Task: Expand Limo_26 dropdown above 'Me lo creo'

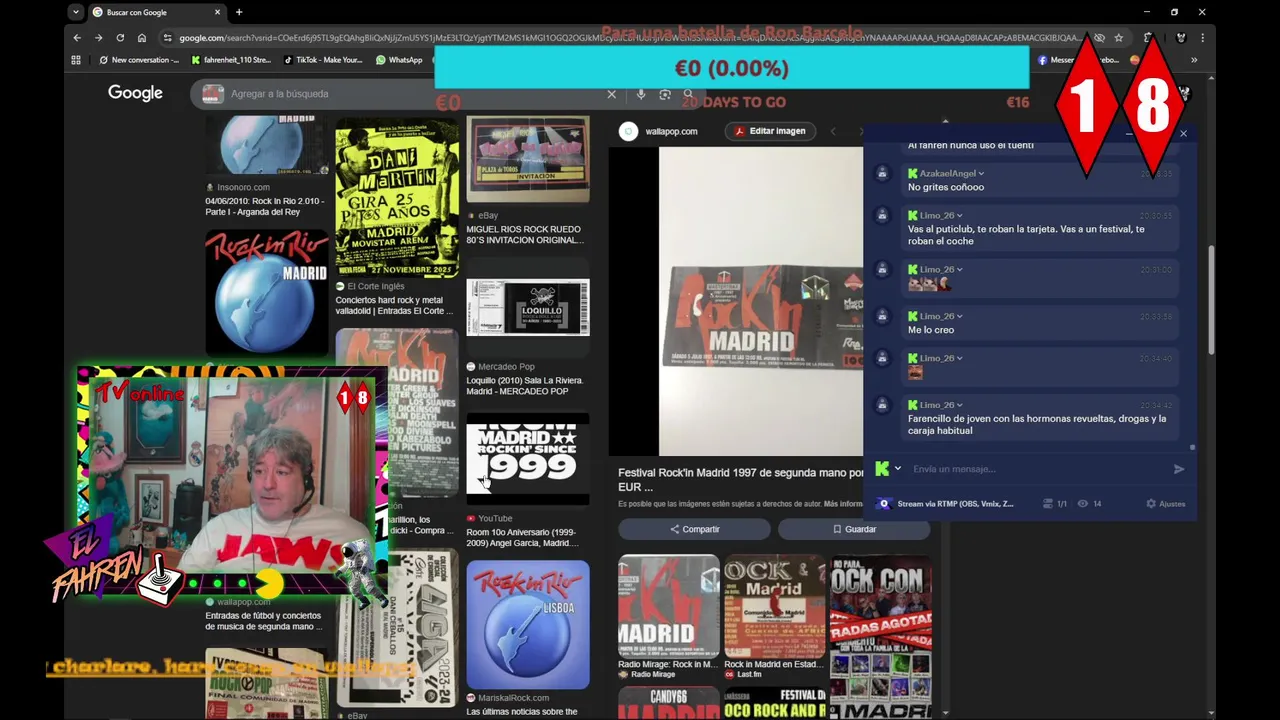Action: pyautogui.click(x=959, y=316)
